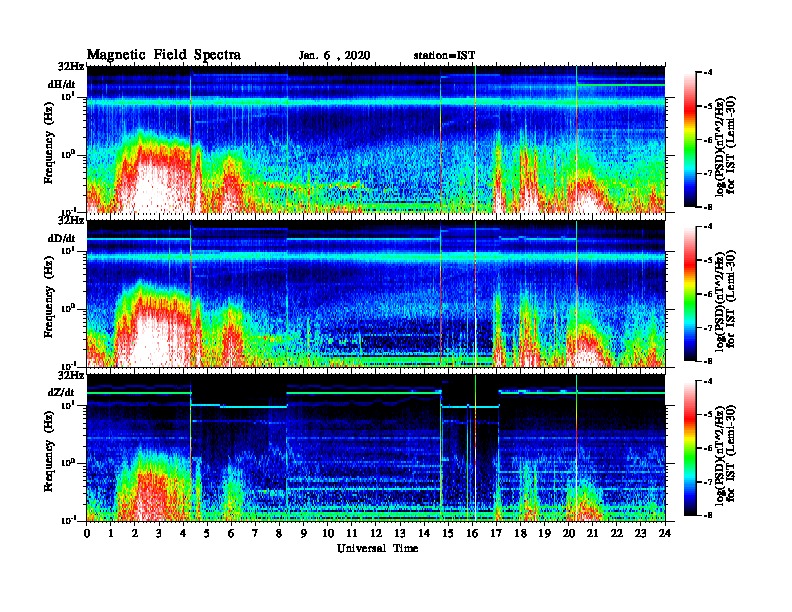
Task: Click hour "3" on the Universal Time axis
Action: coord(159,533)
